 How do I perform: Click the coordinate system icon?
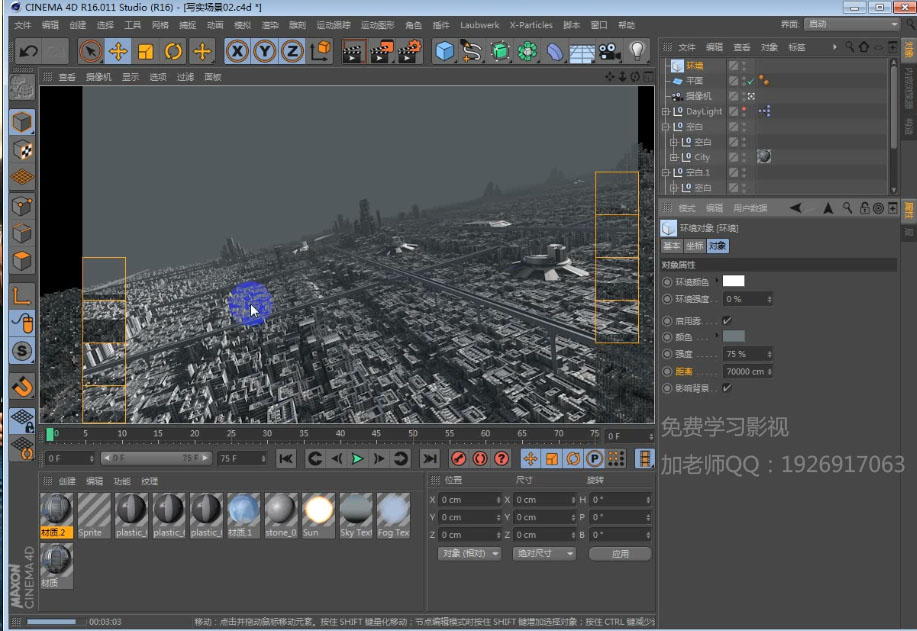tap(320, 51)
